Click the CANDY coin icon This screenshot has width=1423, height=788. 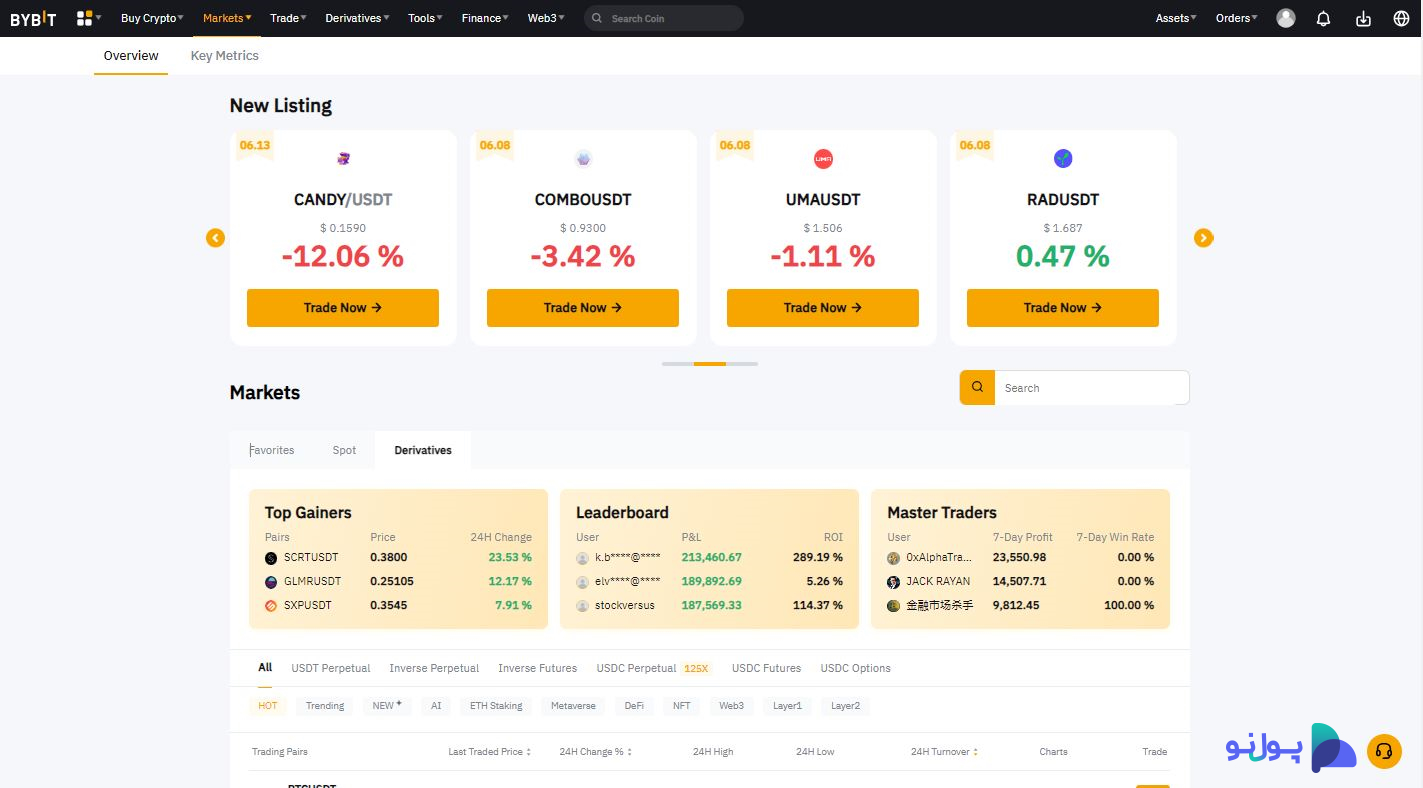click(x=343, y=158)
